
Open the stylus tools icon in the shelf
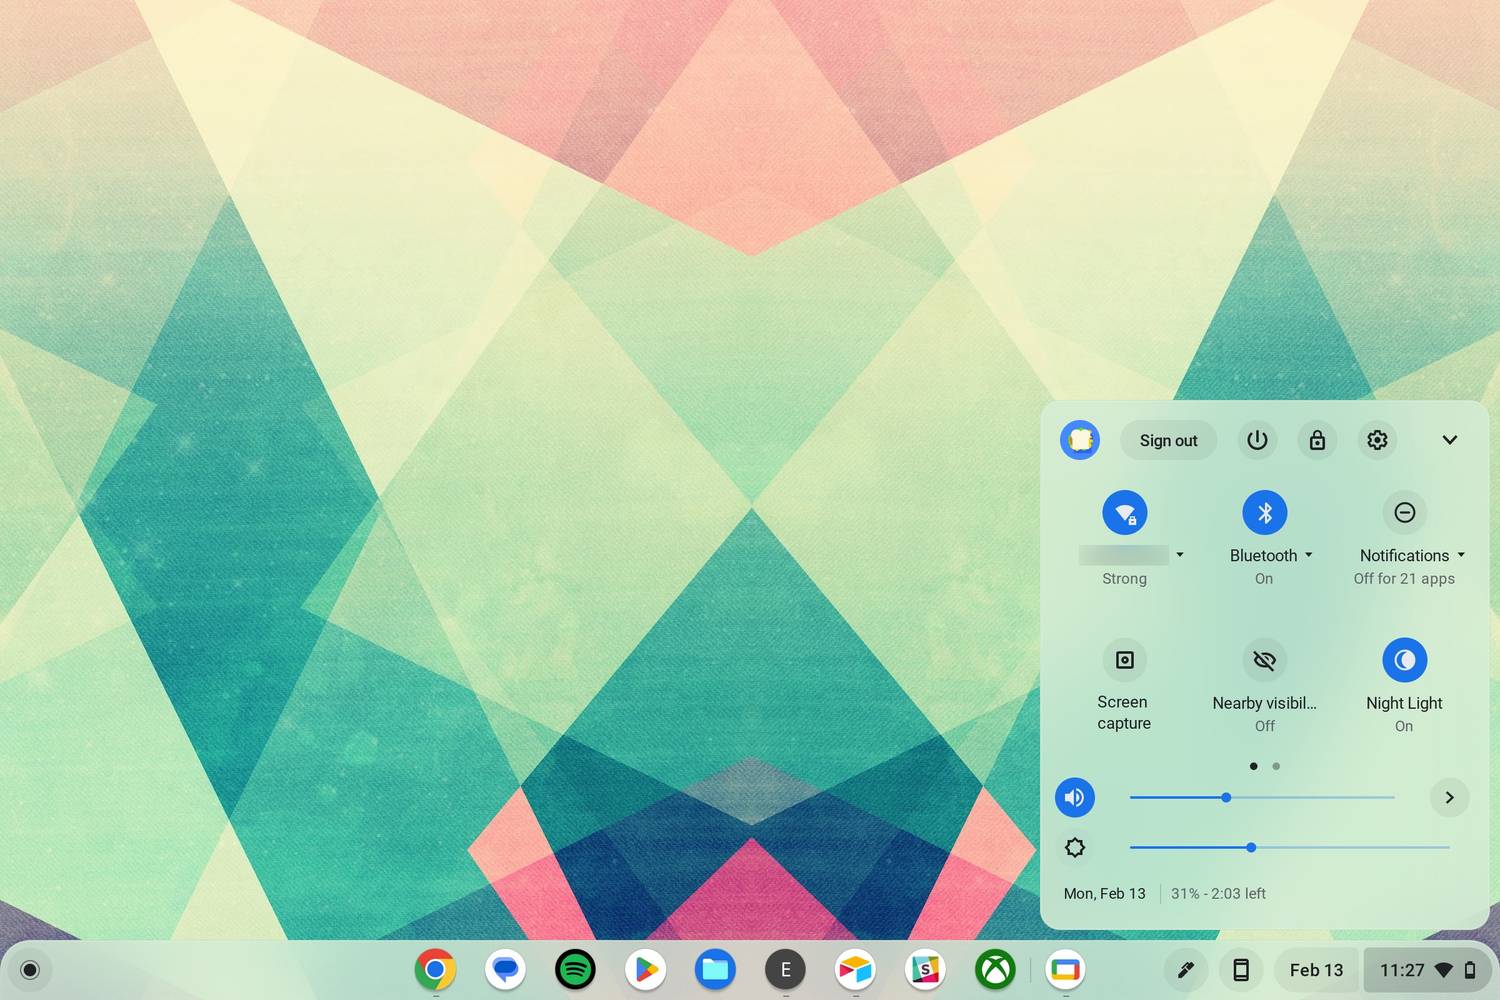(x=1184, y=969)
